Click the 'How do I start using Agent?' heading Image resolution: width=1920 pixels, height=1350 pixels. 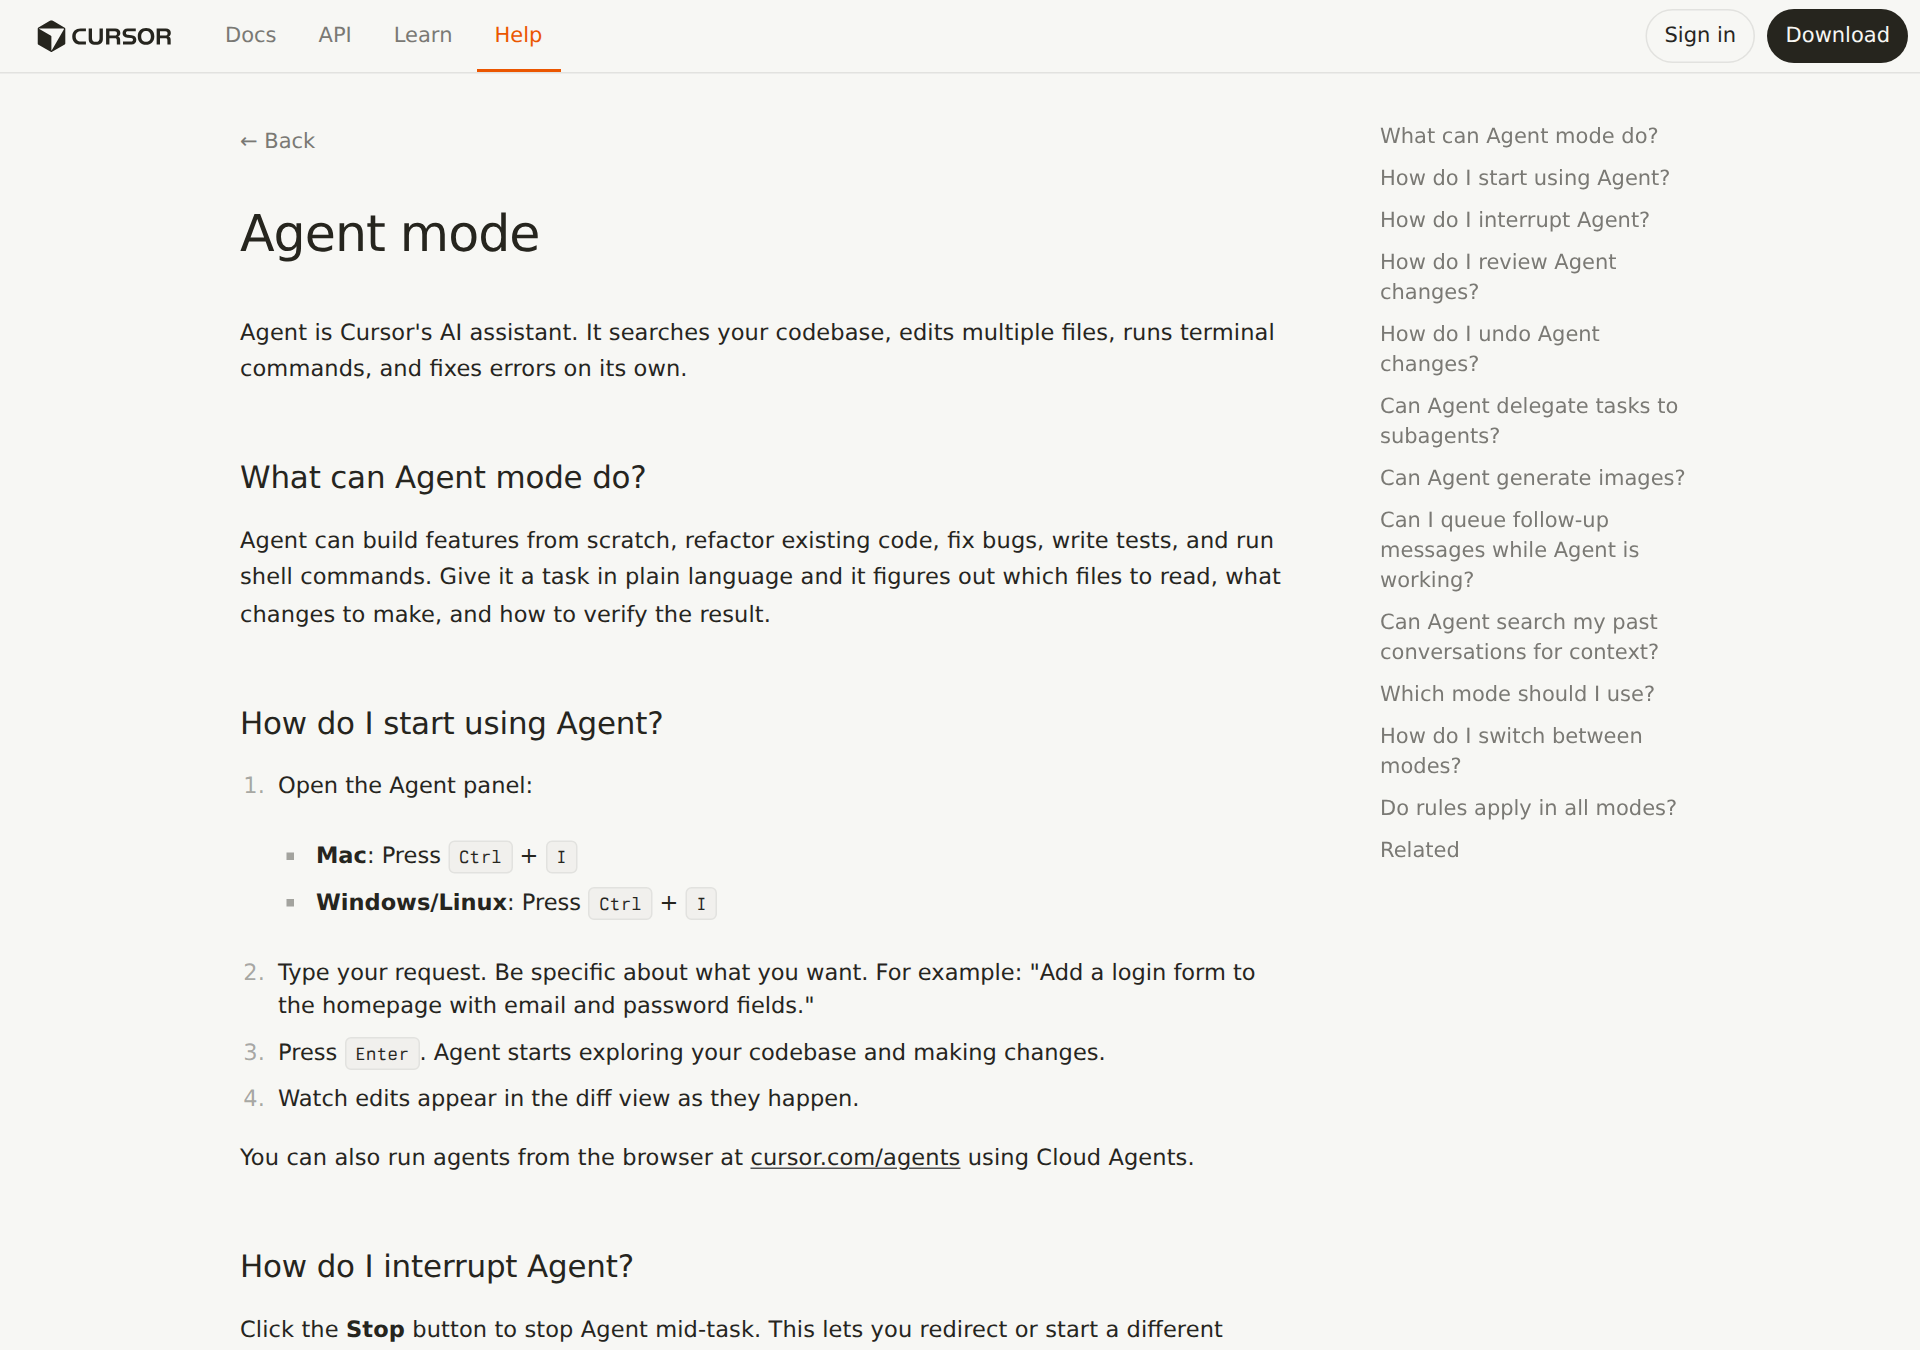[x=452, y=724]
